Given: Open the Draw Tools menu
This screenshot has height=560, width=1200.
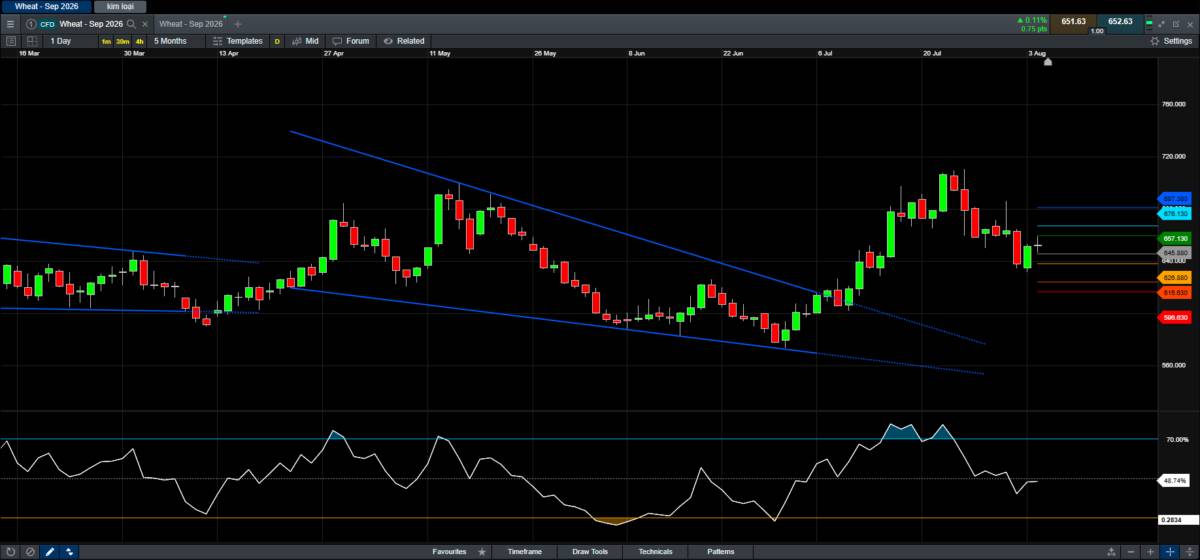Looking at the screenshot, I should coord(590,551).
